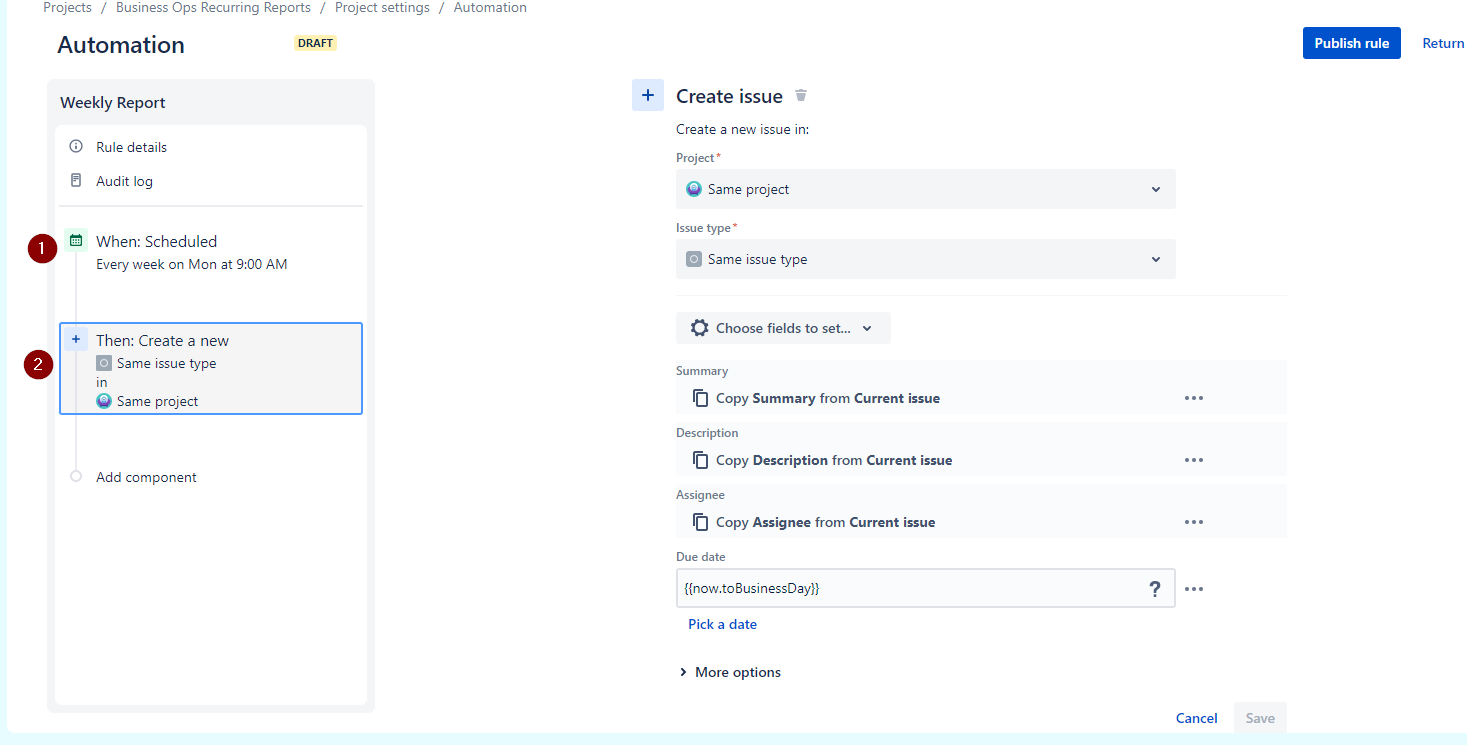Screen dimensions: 1467x745
Task: Click the Weekly Report rule name
Action: (113, 103)
